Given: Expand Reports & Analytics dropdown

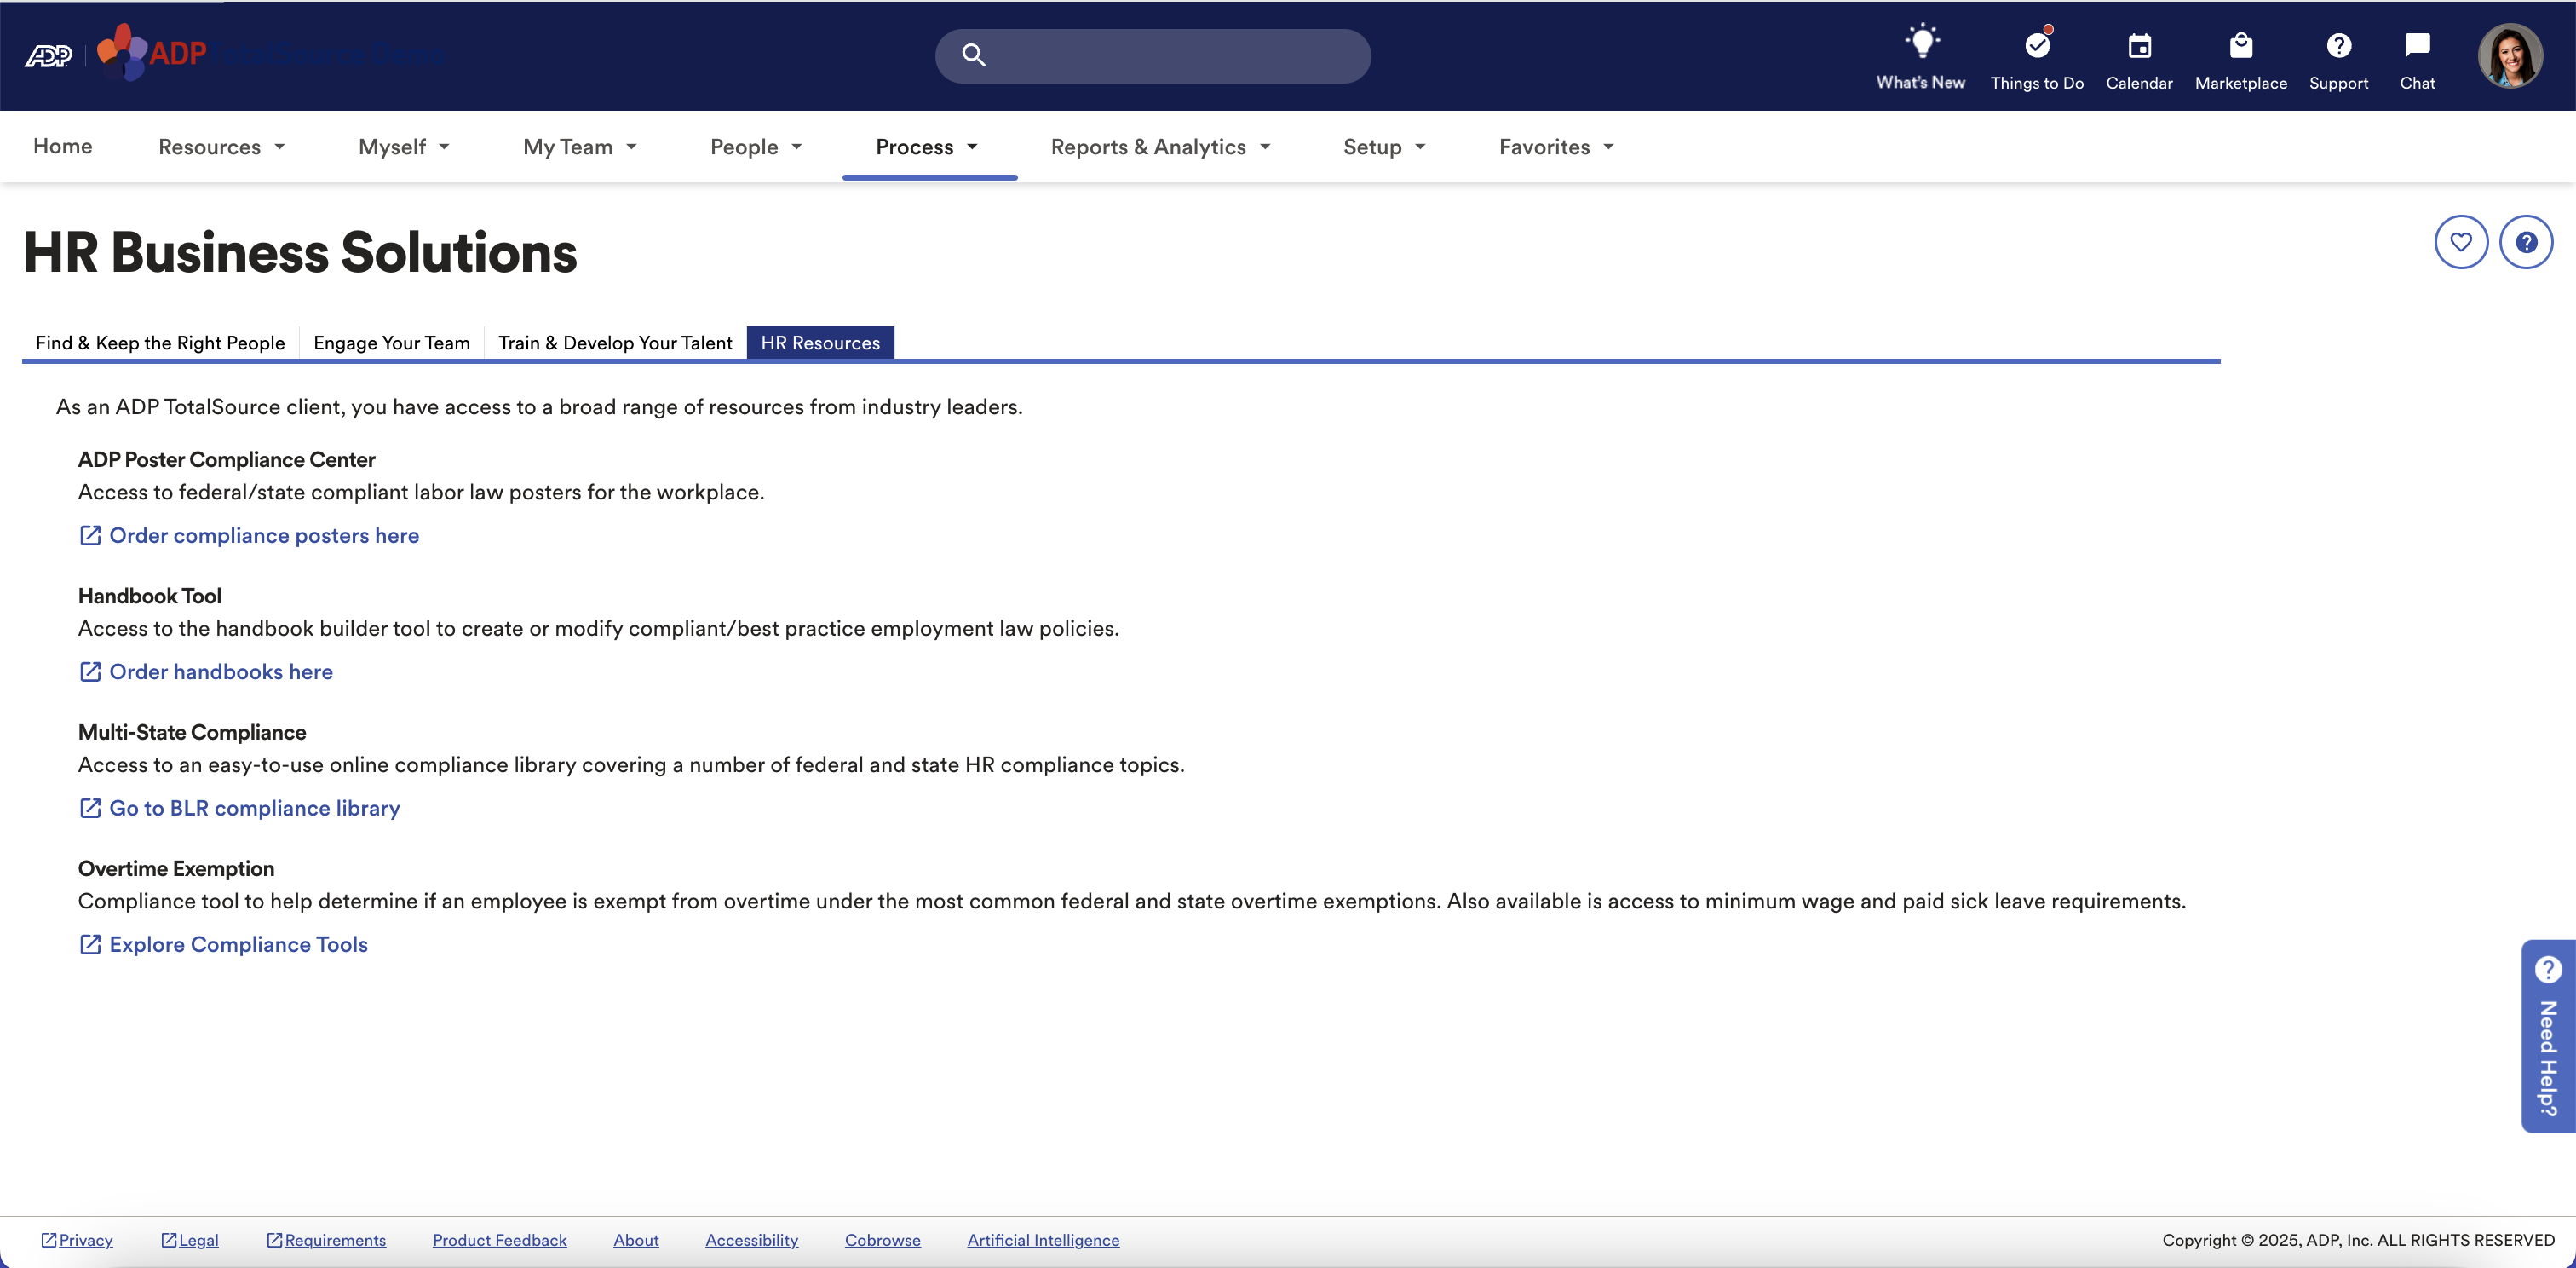Looking at the screenshot, I should point(1160,147).
